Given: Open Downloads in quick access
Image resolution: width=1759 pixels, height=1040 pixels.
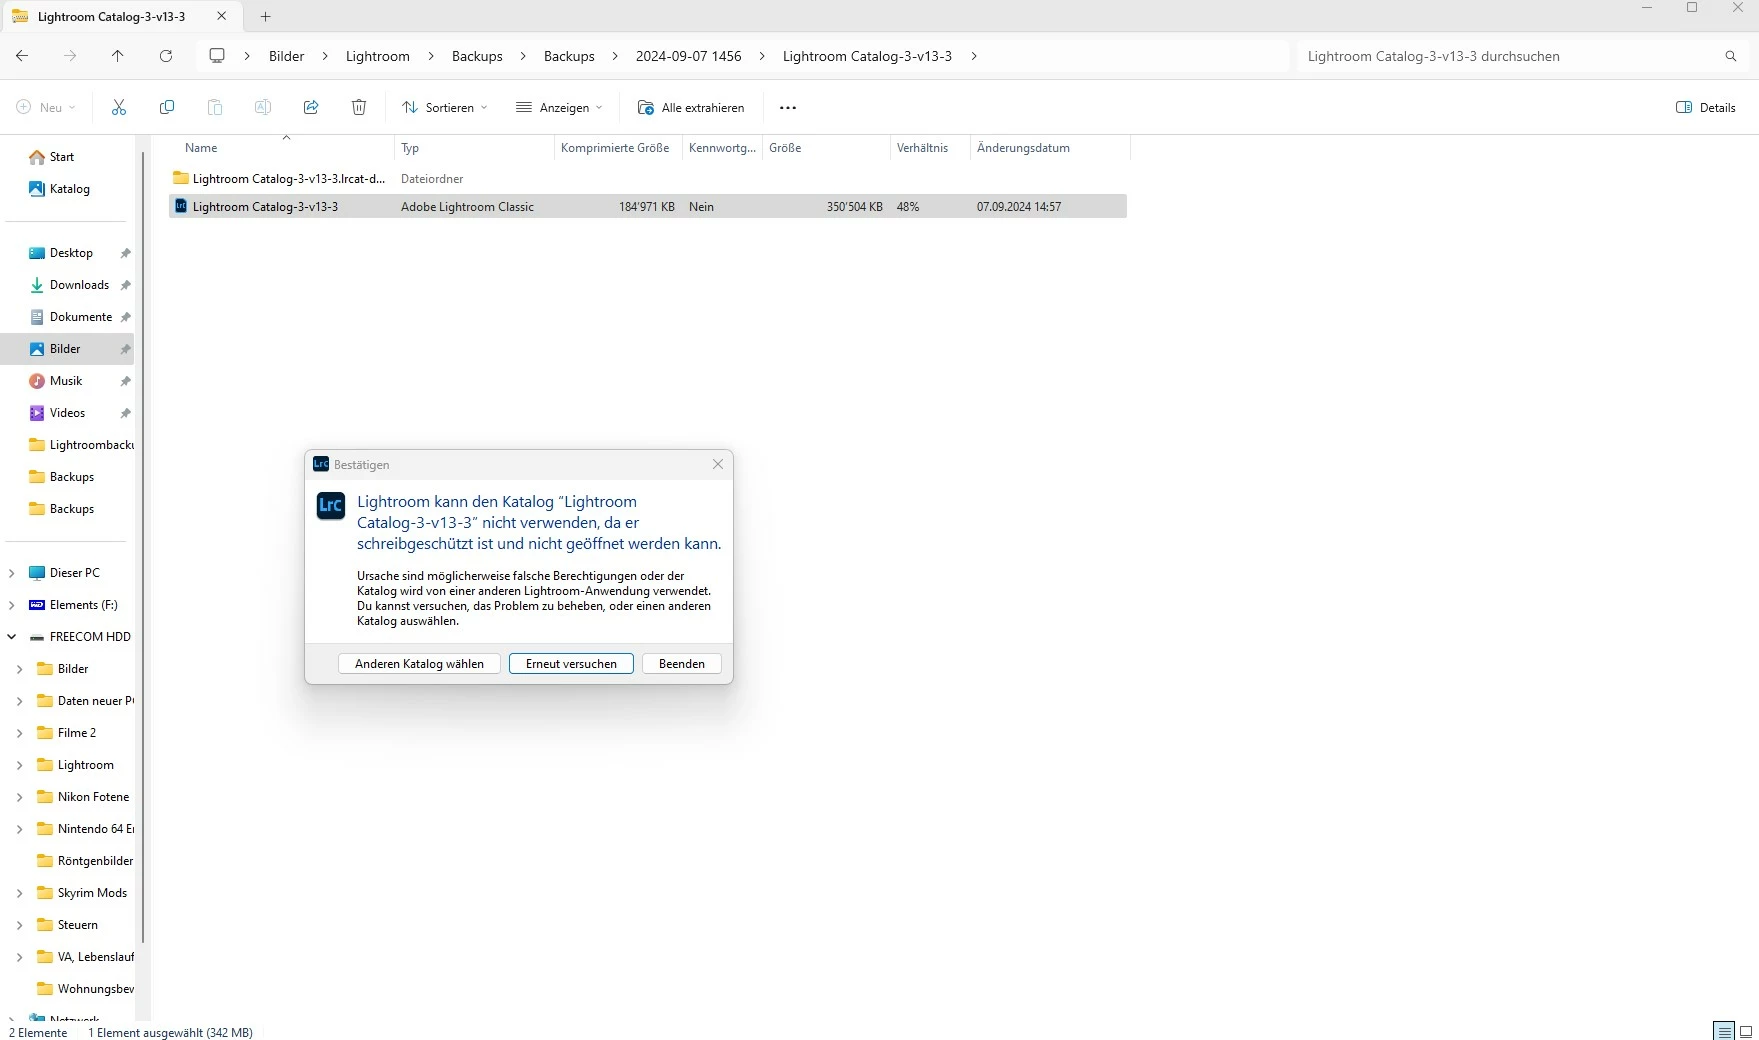Looking at the screenshot, I should [x=79, y=285].
